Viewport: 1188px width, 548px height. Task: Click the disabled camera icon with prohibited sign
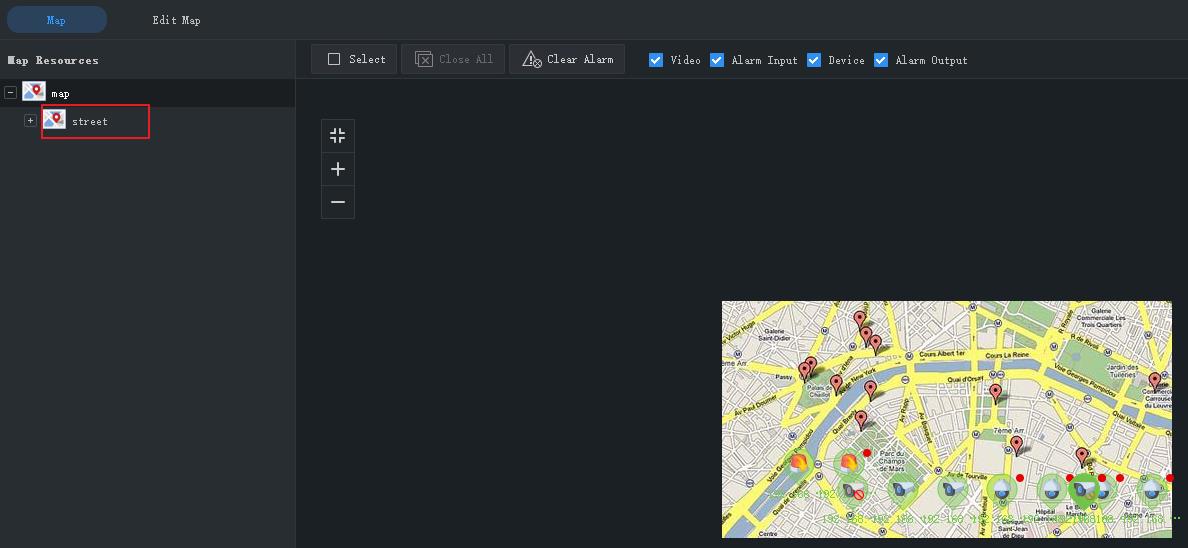853,492
